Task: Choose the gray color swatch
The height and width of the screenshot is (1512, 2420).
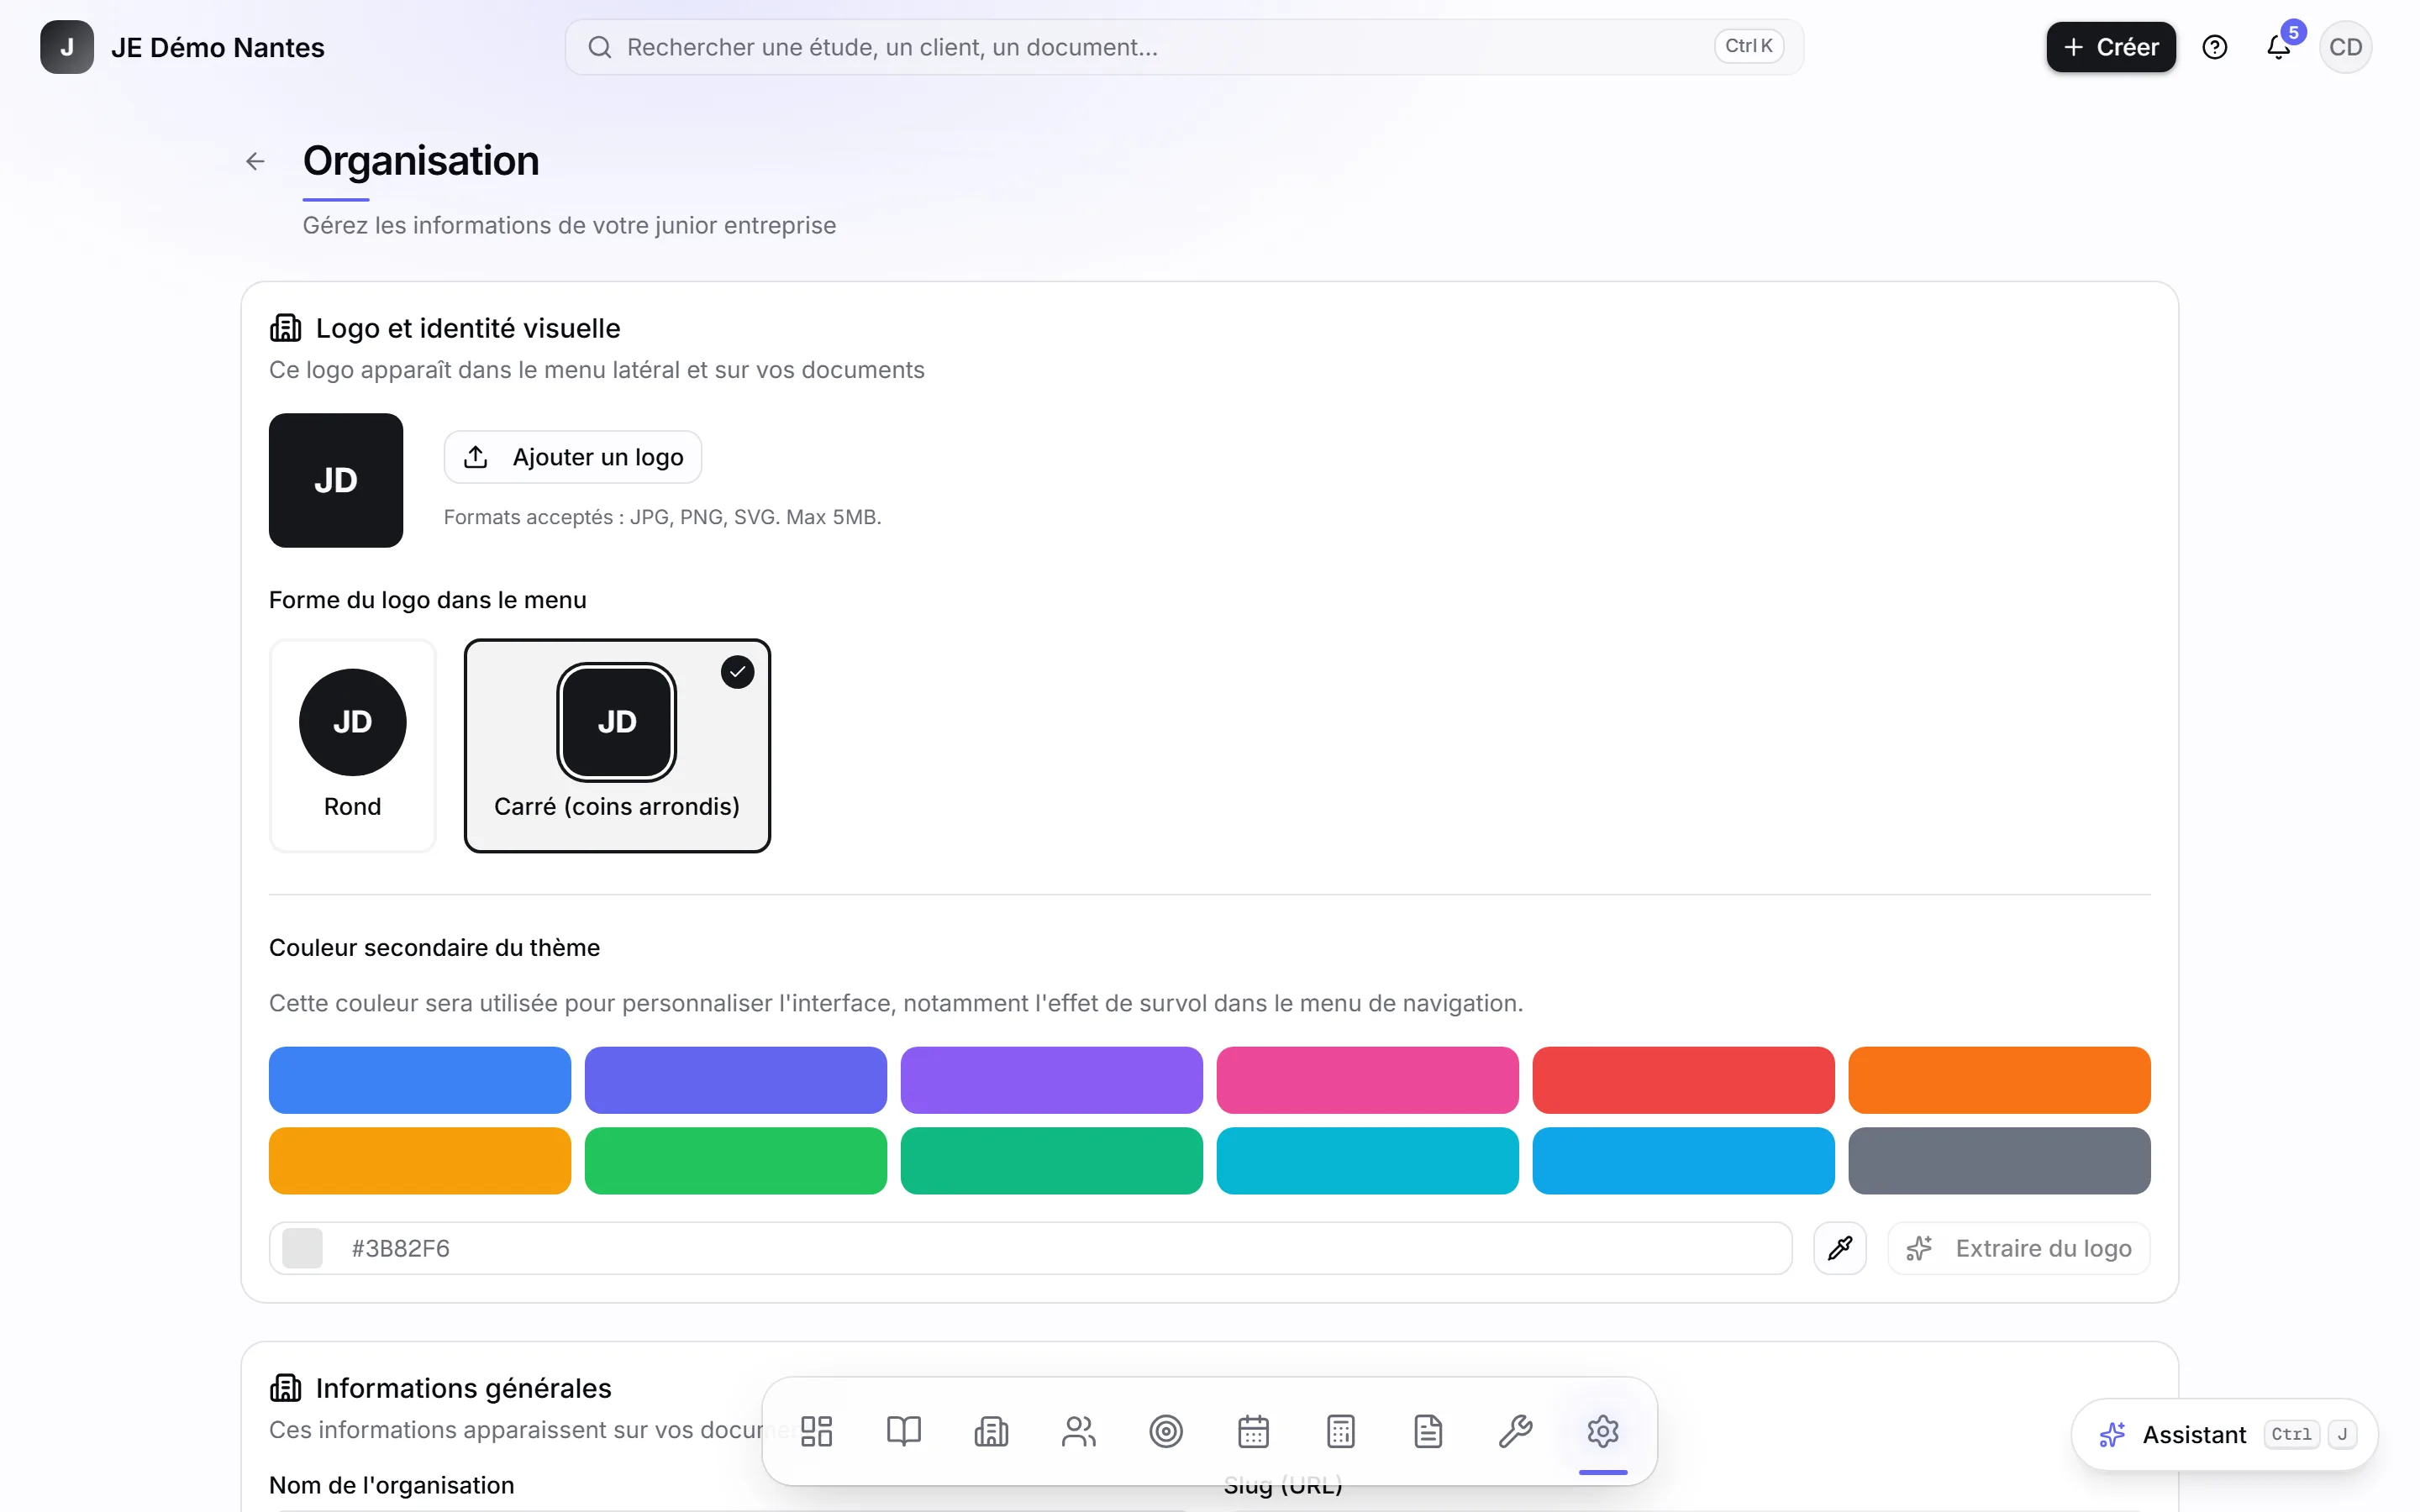Action: (2000, 1161)
